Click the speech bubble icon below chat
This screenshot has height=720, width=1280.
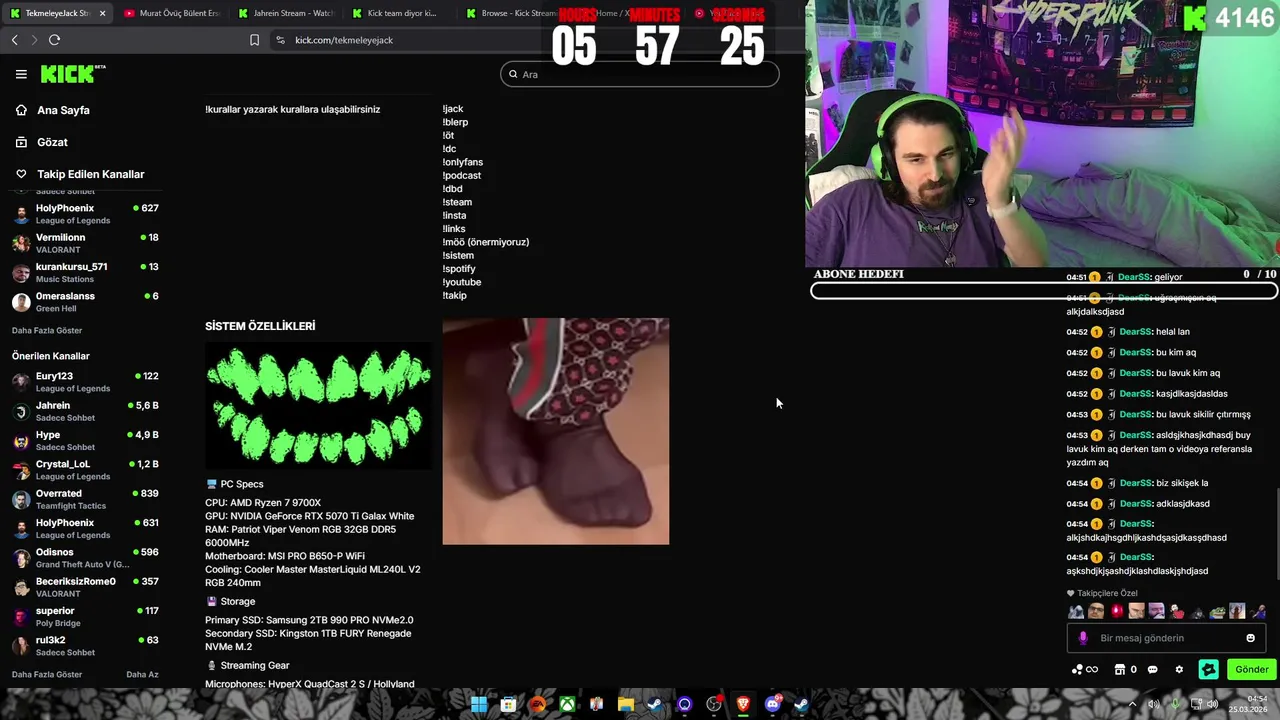[x=1152, y=670]
